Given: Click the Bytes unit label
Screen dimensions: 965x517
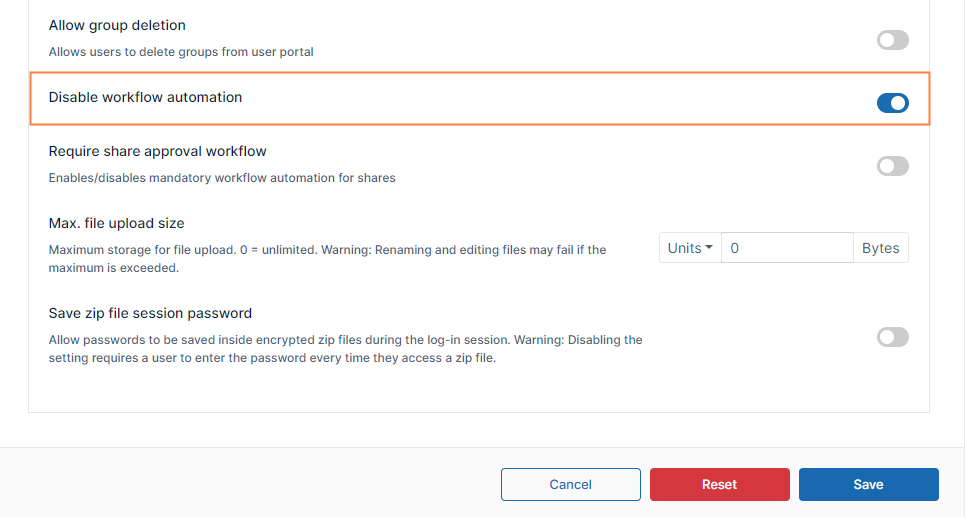Looking at the screenshot, I should [880, 248].
